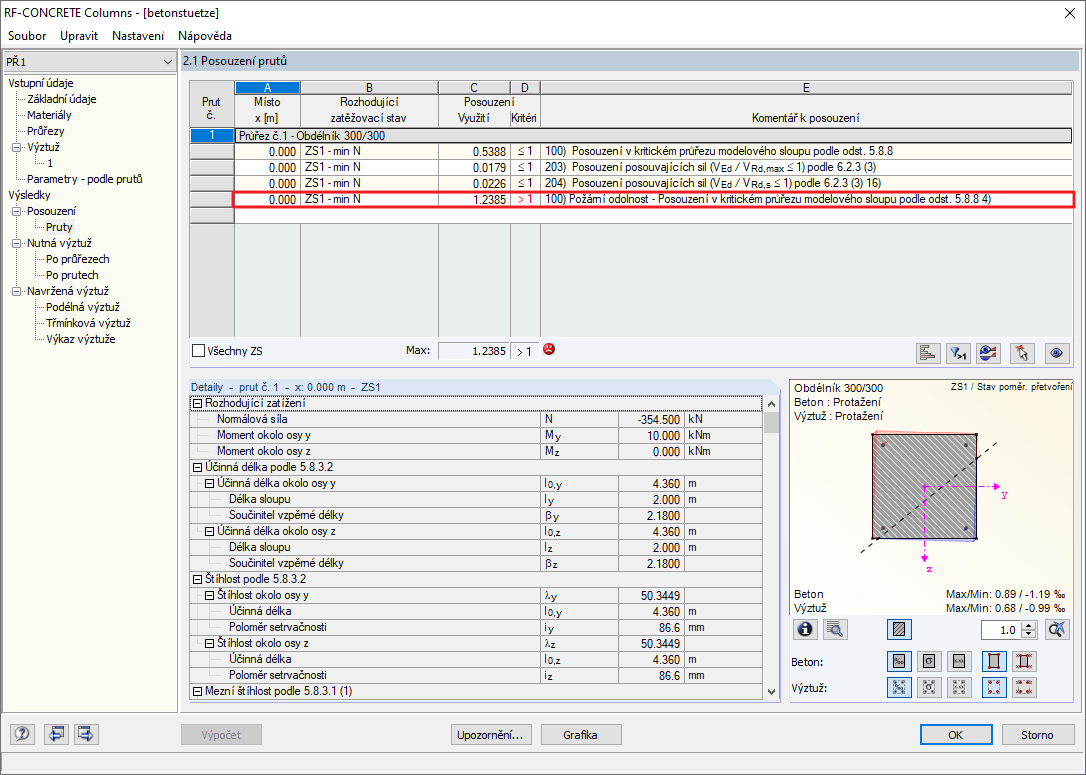
Task: Select the 1.2385 utilization cell
Action: 474,199
